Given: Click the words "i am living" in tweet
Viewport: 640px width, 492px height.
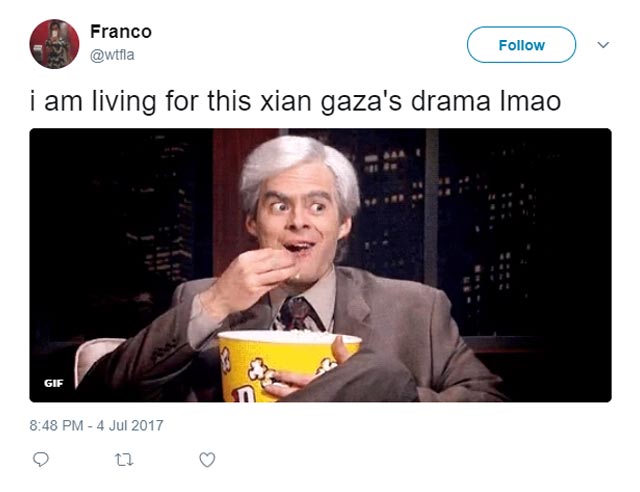Looking at the screenshot, I should point(93,101).
